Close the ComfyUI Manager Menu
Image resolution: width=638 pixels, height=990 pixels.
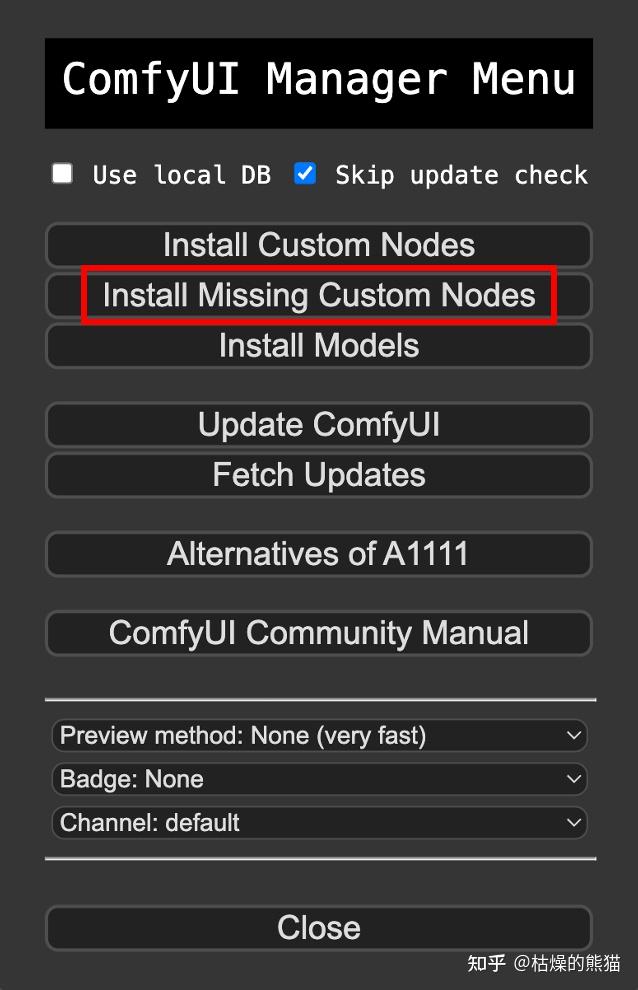point(319,928)
